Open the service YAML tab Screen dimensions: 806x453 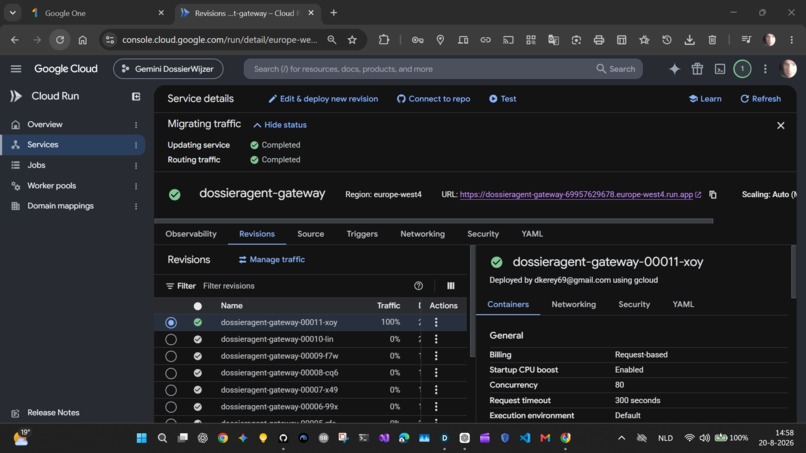tap(532, 234)
